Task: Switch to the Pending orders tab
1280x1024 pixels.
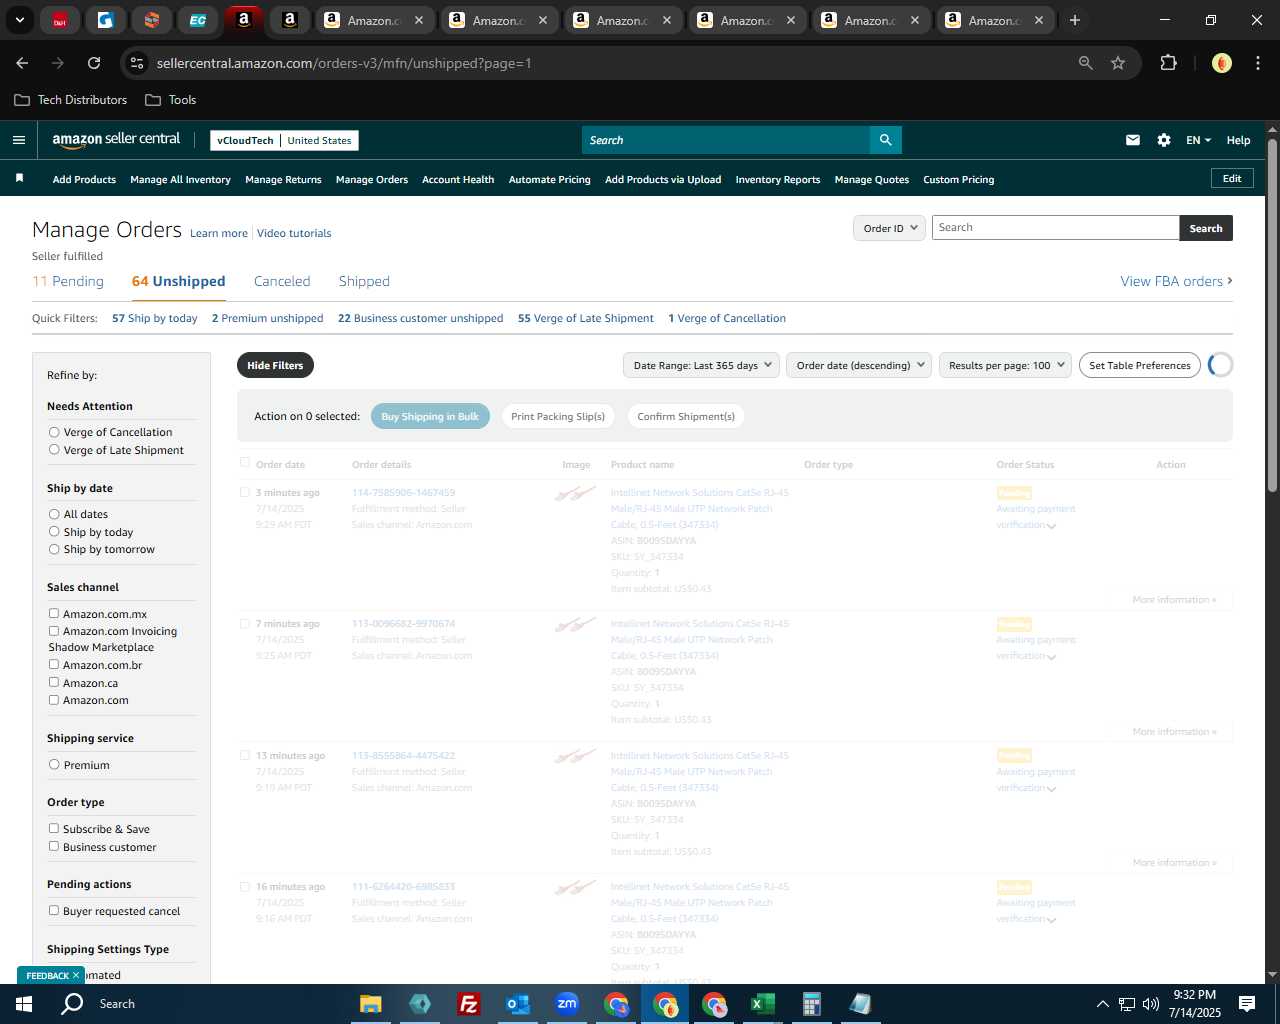Action: pyautogui.click(x=68, y=281)
